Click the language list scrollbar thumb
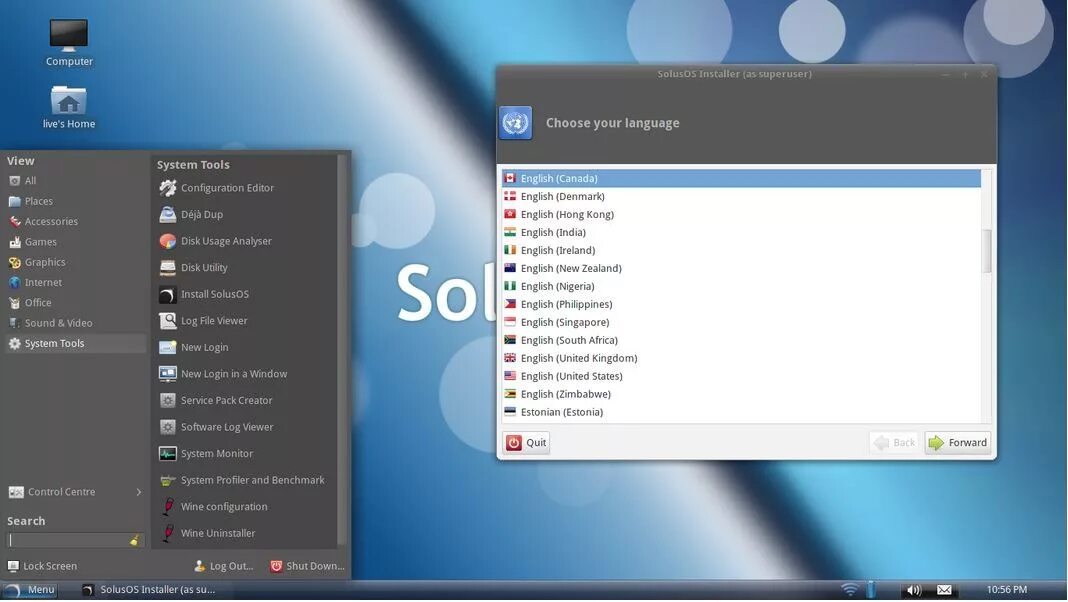The height and width of the screenshot is (602, 1068). tap(986, 251)
